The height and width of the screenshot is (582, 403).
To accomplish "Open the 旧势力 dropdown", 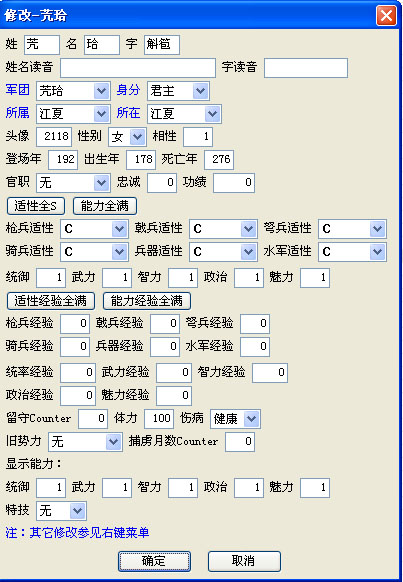I will (85, 442).
